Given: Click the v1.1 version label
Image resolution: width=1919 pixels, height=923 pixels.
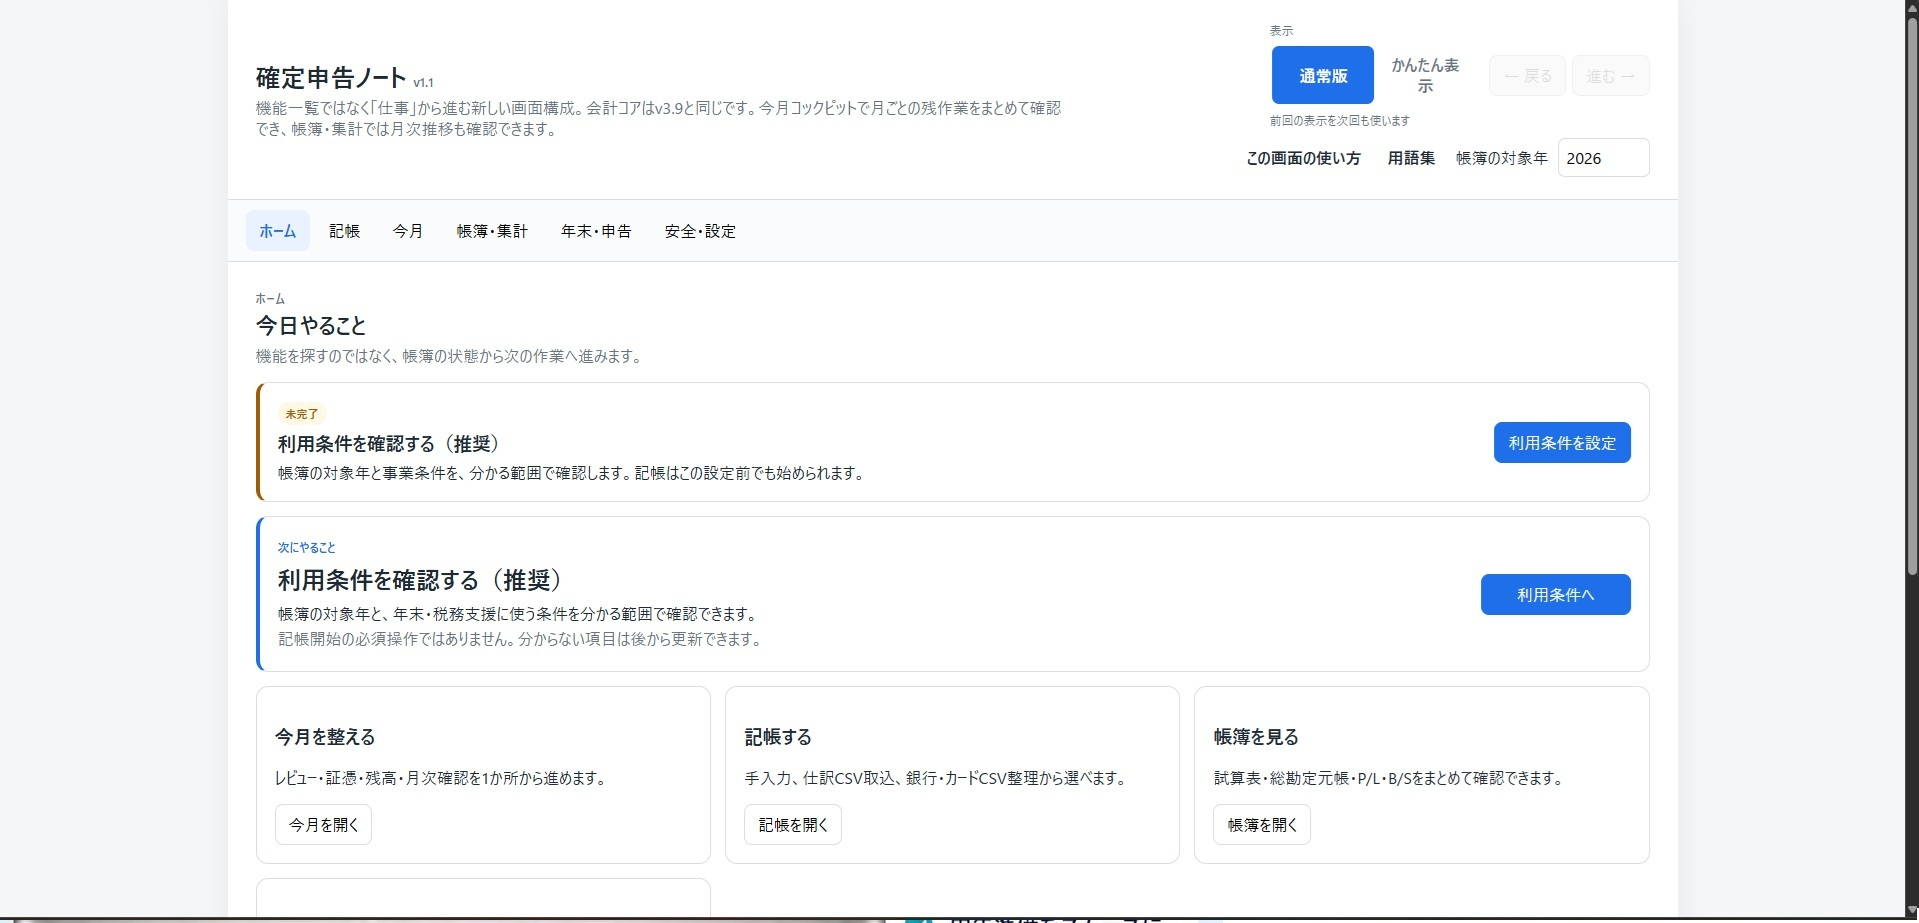Looking at the screenshot, I should click(x=423, y=83).
